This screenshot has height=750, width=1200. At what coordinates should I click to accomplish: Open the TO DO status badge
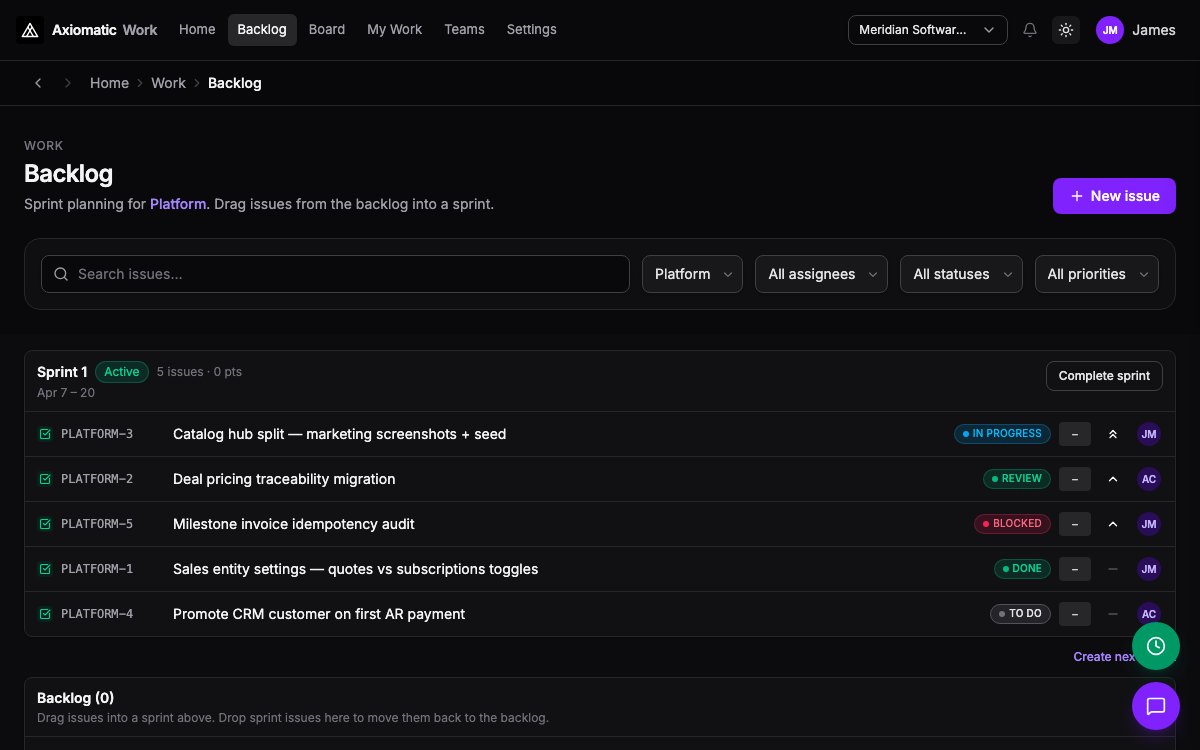pos(1020,614)
